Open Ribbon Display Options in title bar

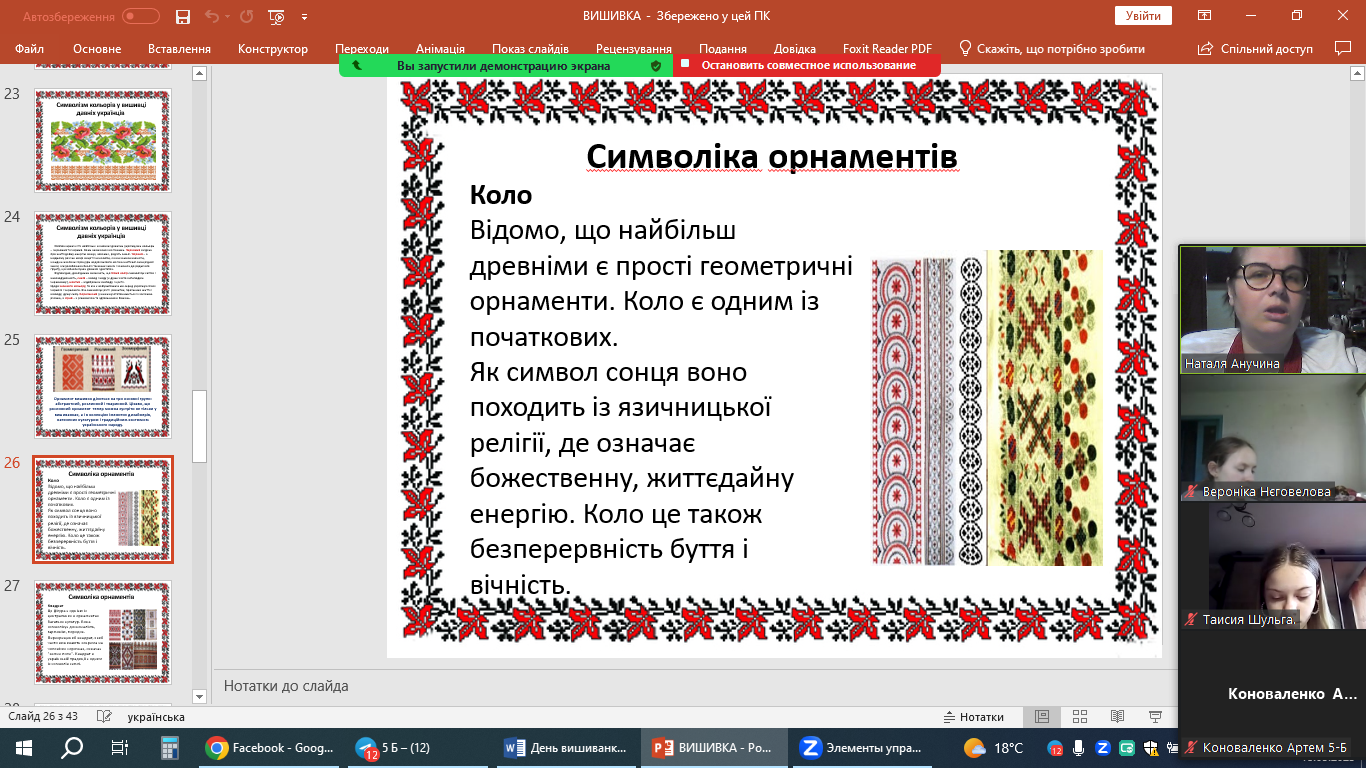1203,16
